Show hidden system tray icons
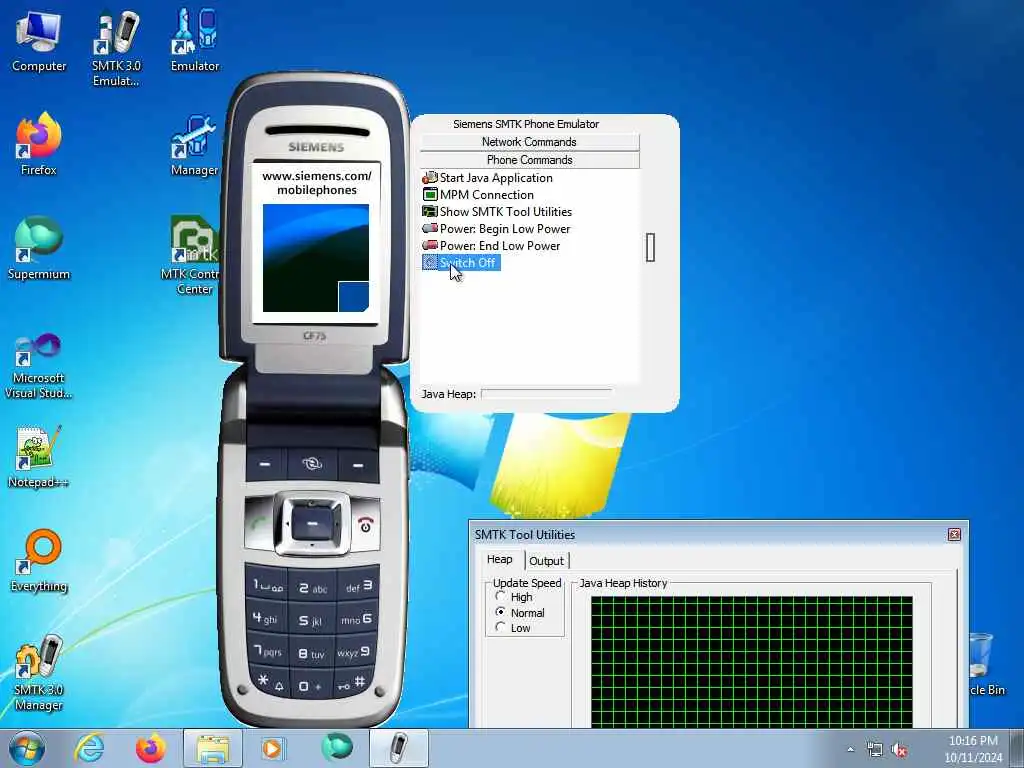The width and height of the screenshot is (1024, 768). coord(851,750)
